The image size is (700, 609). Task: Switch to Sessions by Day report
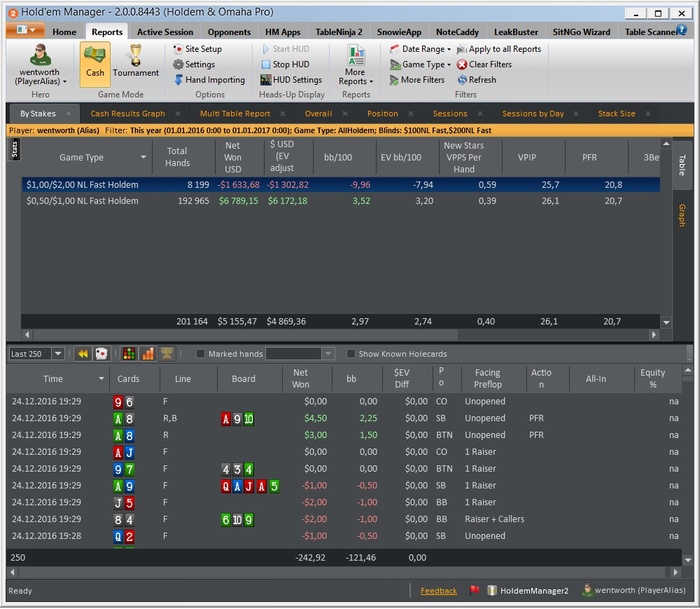(x=533, y=114)
